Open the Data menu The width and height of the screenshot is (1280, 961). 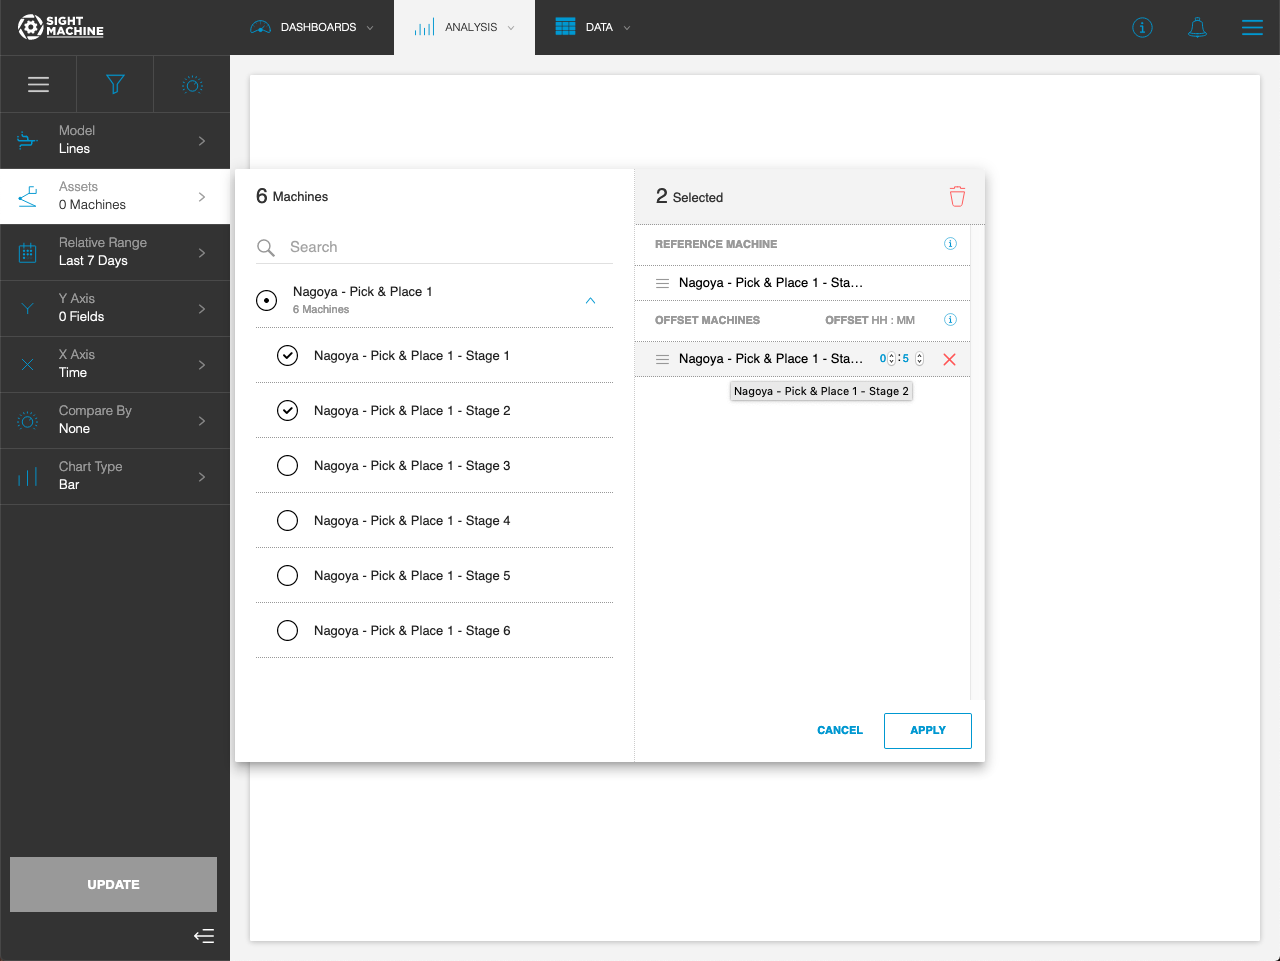tap(593, 27)
